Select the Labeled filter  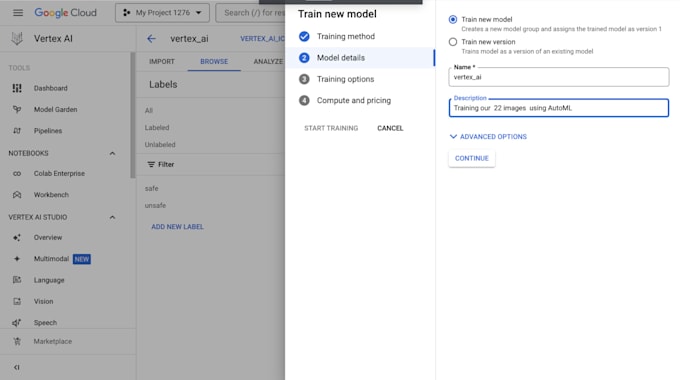[157, 128]
